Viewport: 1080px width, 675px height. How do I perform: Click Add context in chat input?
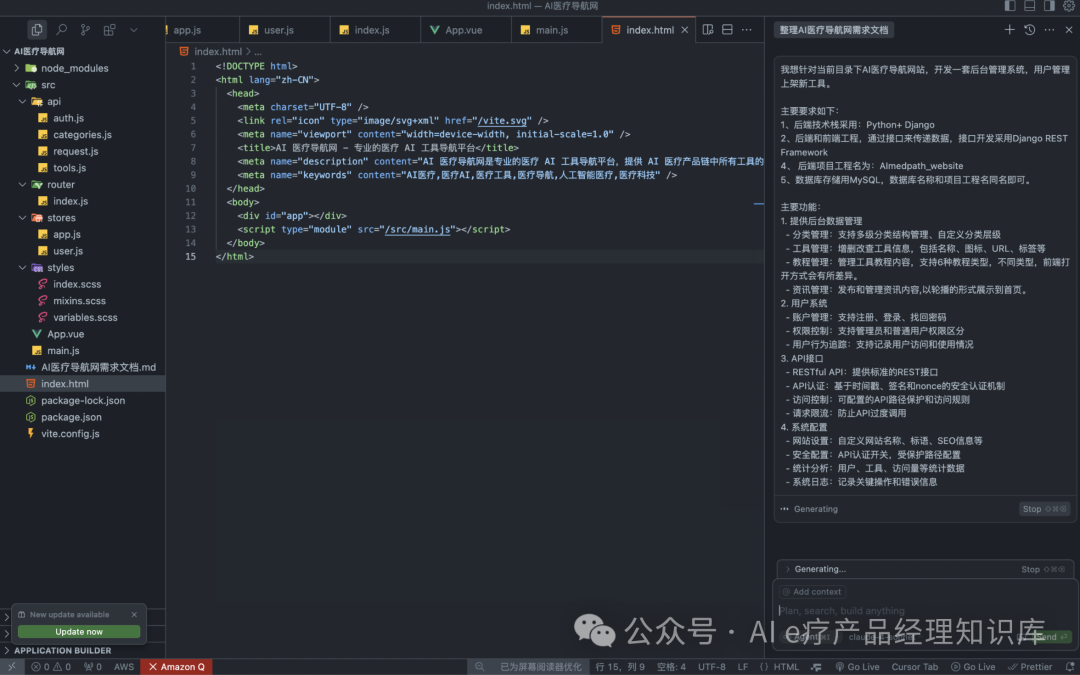pos(812,592)
